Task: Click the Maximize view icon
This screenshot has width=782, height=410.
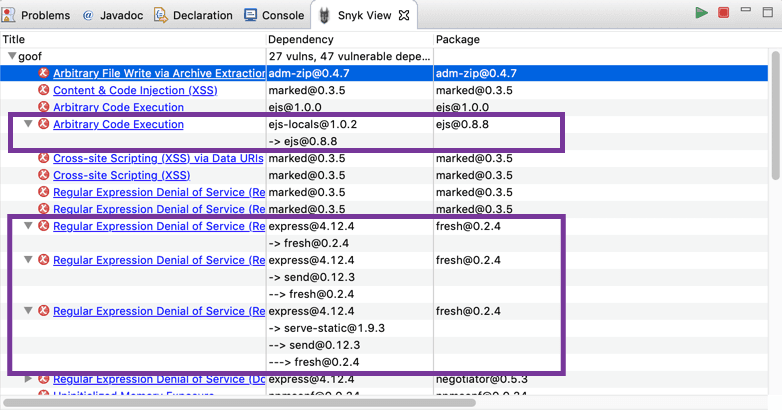Action: 768,12
